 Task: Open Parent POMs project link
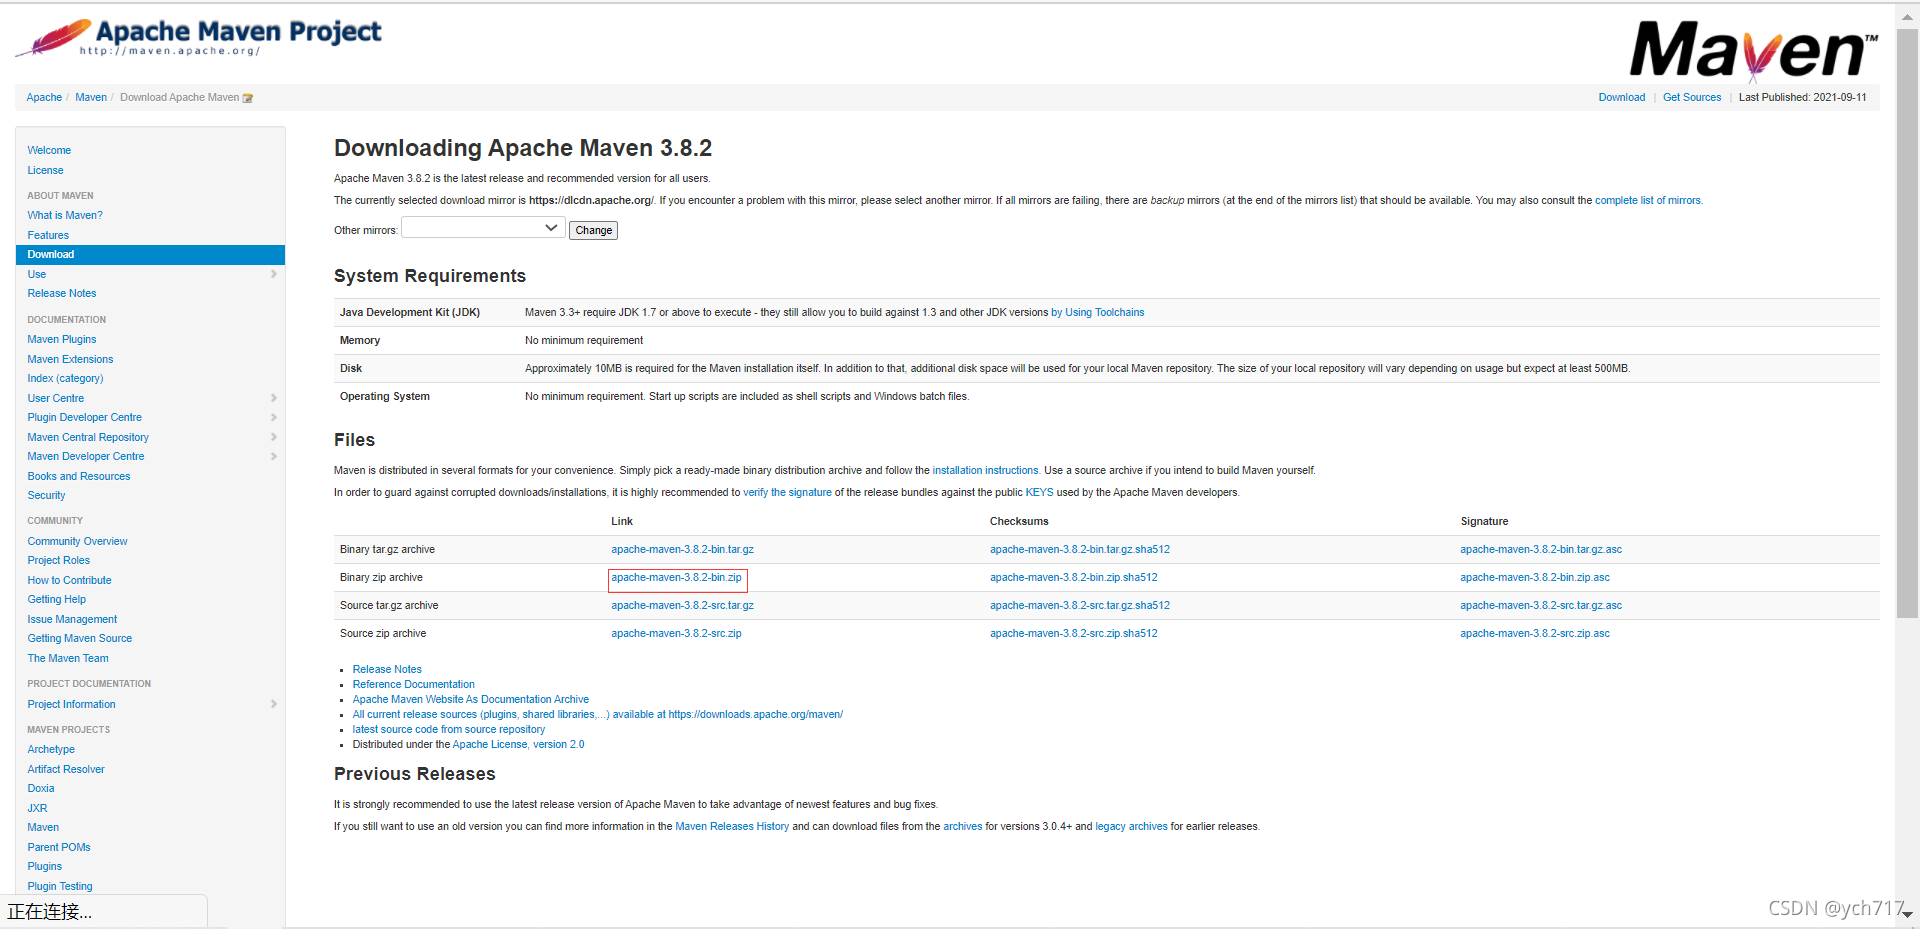[59, 847]
